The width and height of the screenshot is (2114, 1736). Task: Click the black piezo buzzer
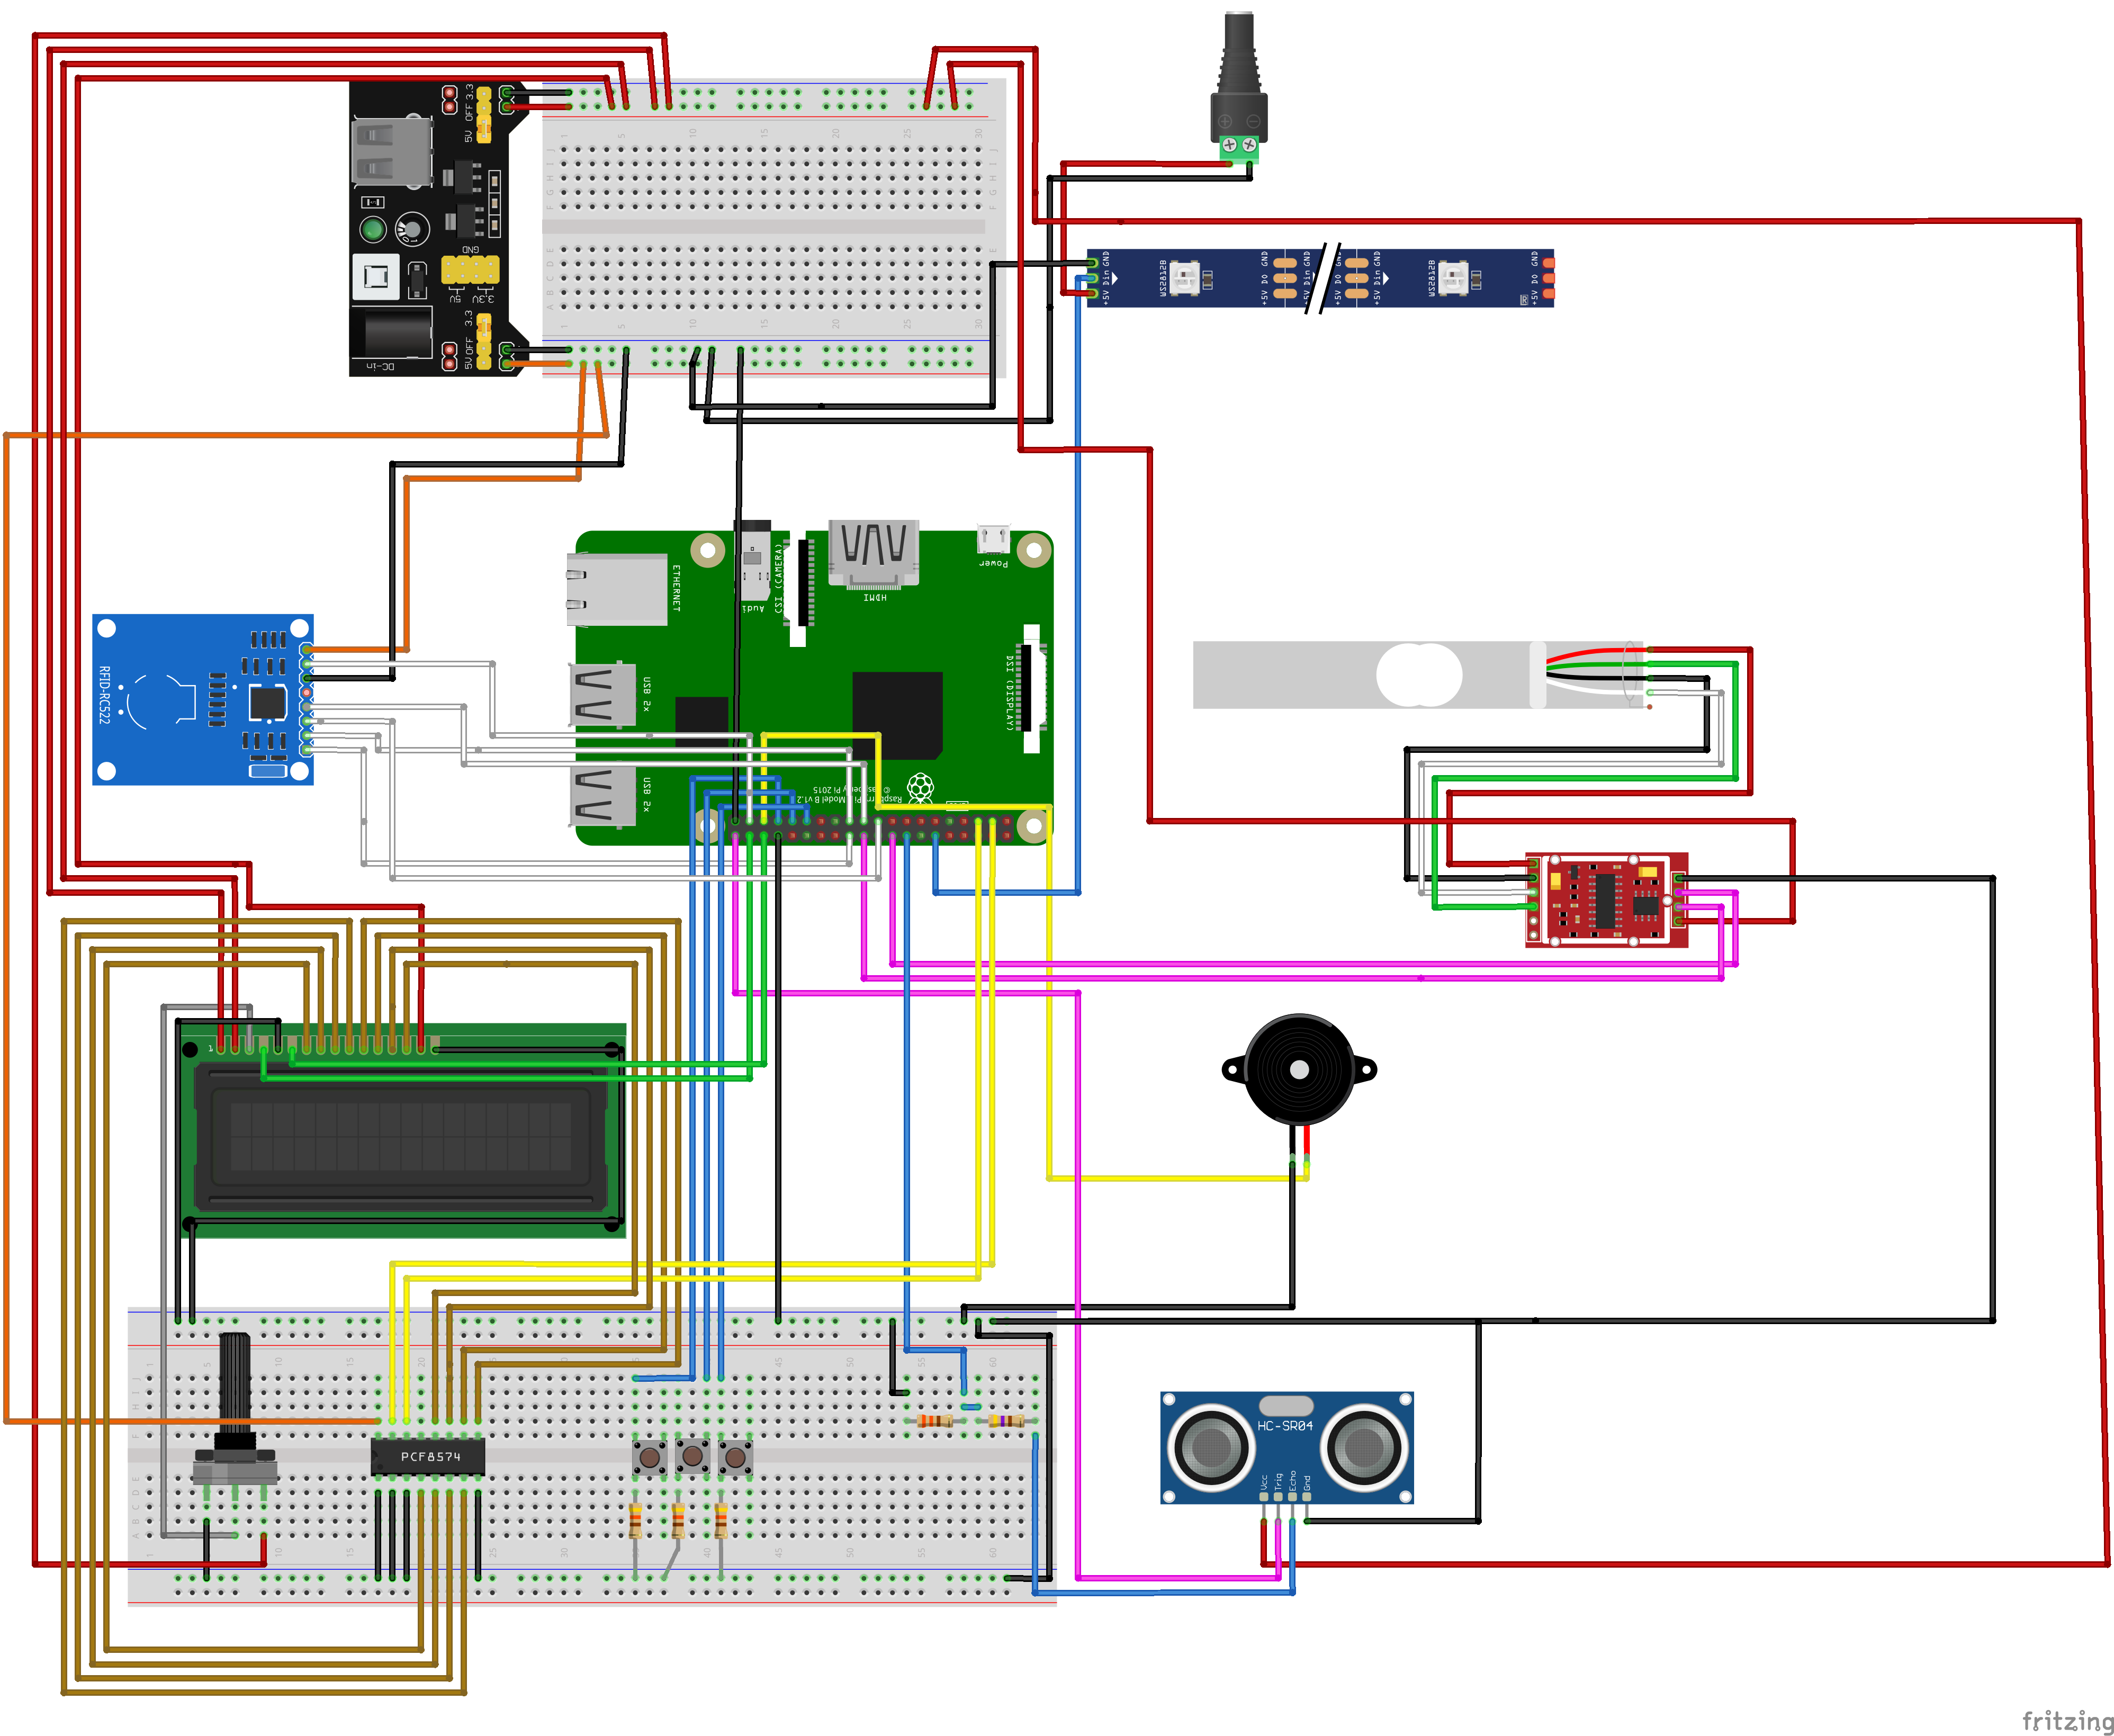pyautogui.click(x=1299, y=1070)
